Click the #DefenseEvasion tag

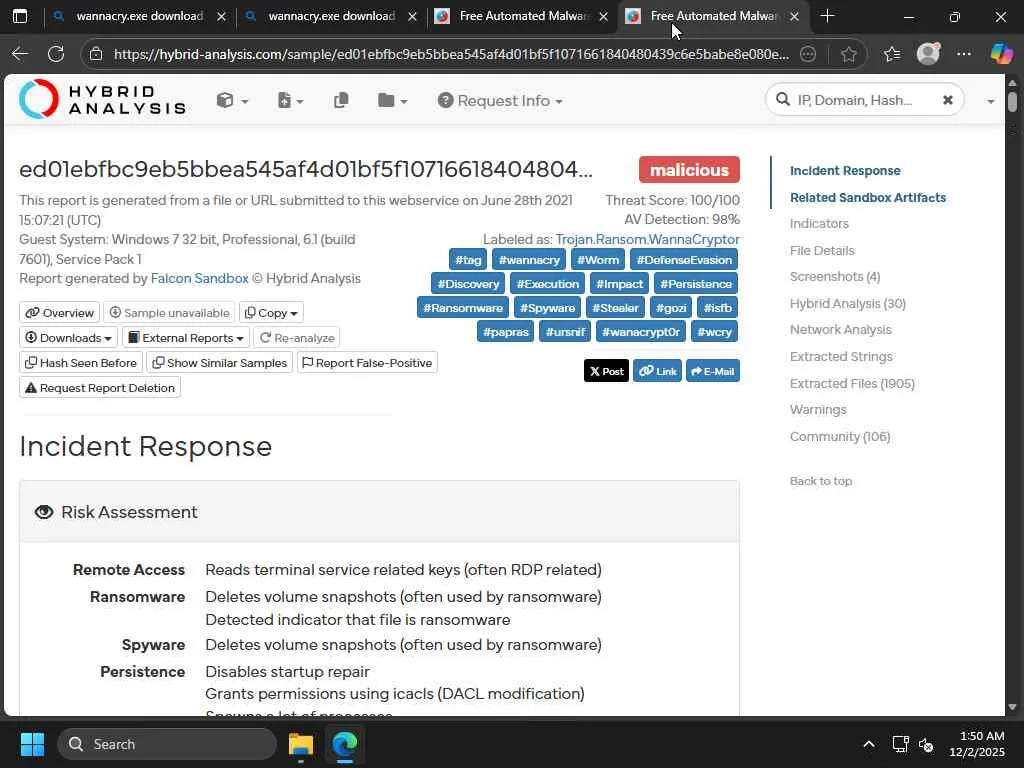tap(684, 260)
